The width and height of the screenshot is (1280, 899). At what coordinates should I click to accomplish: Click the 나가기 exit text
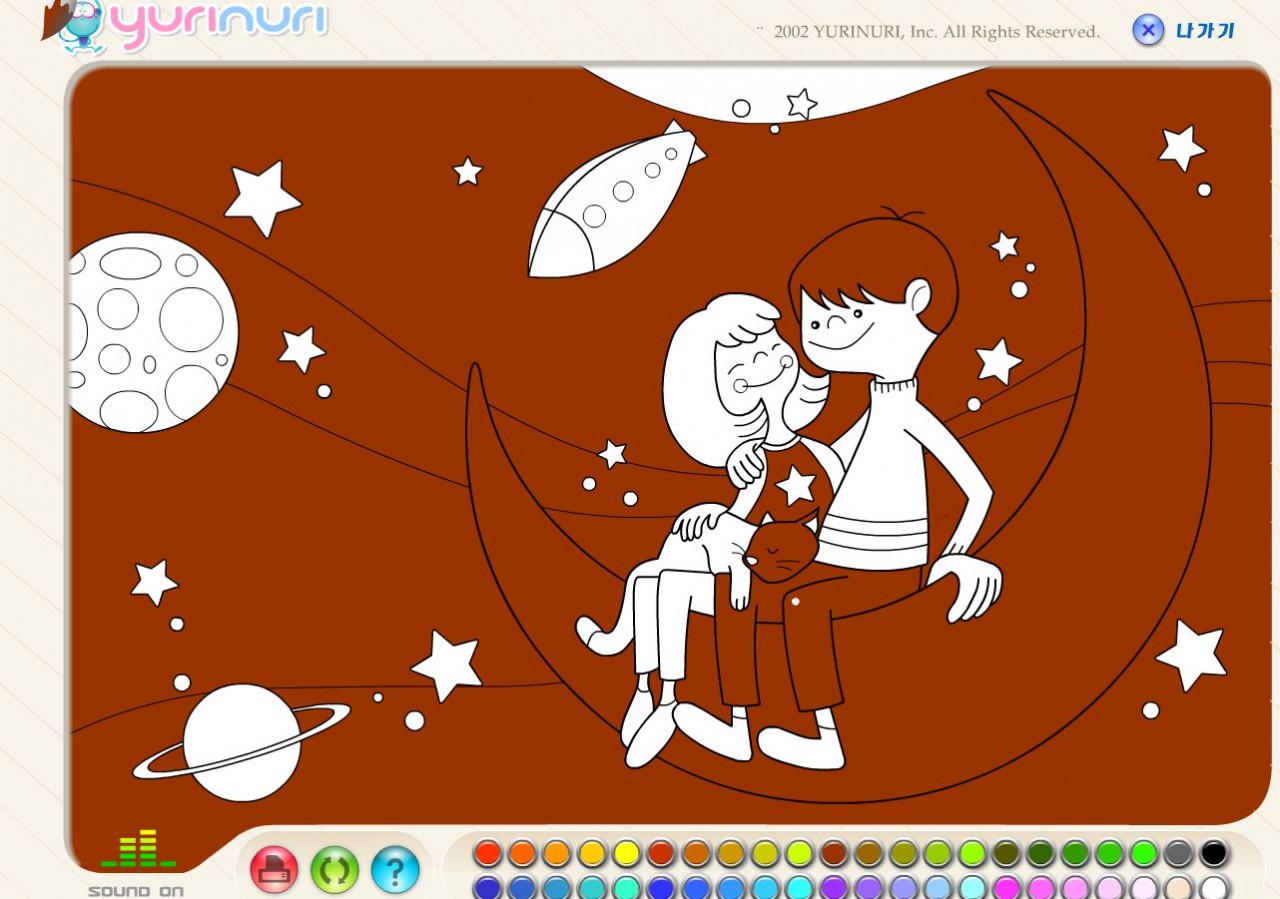pyautogui.click(x=1205, y=31)
